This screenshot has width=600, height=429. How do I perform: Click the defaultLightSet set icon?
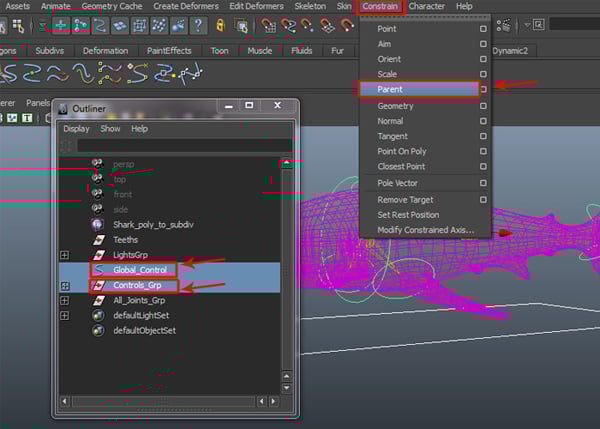pyautogui.click(x=98, y=315)
